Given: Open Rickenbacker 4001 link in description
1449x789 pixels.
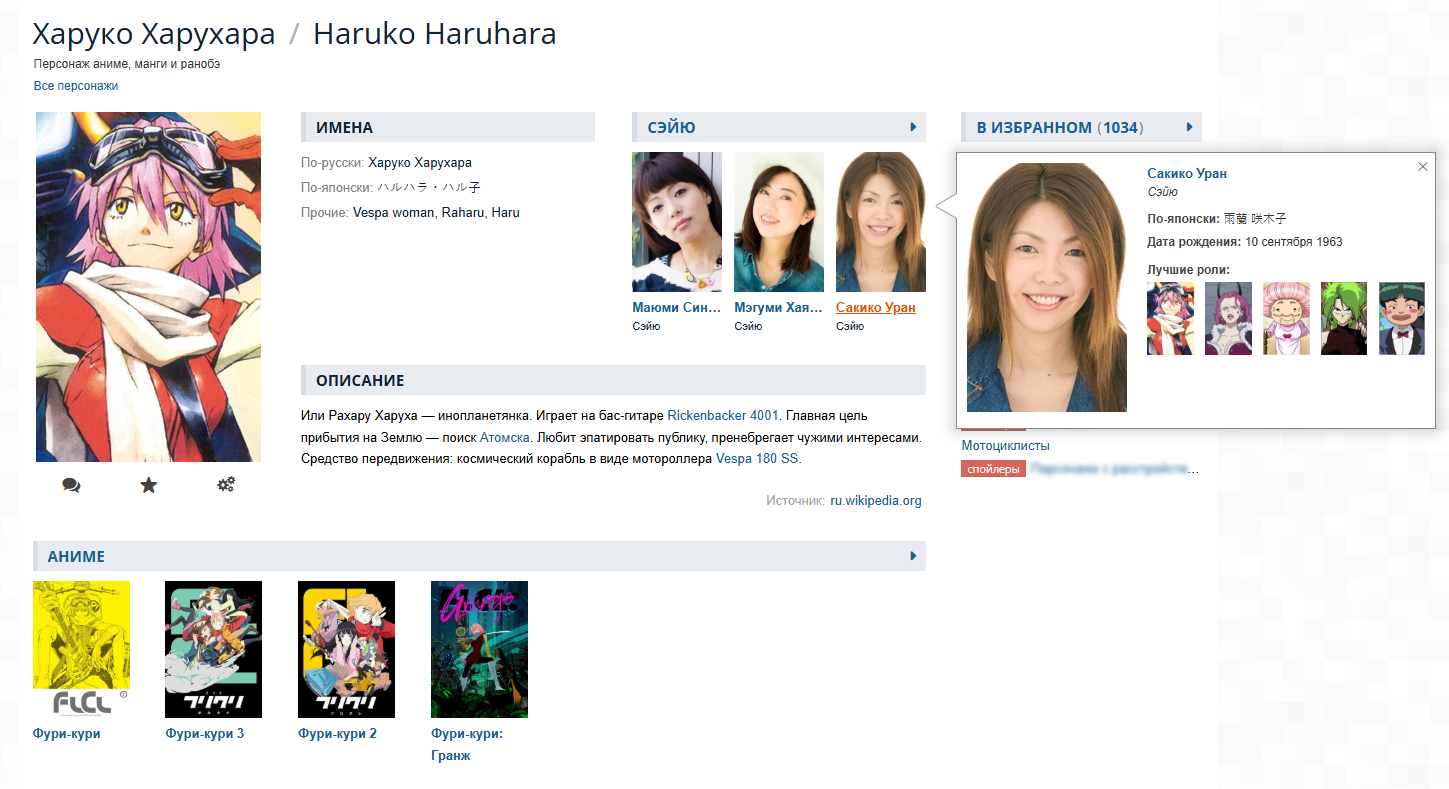Looking at the screenshot, I should coord(723,415).
